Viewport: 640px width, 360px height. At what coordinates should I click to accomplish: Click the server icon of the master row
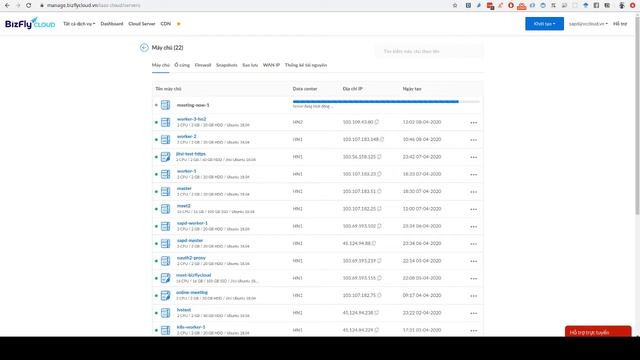165,191
